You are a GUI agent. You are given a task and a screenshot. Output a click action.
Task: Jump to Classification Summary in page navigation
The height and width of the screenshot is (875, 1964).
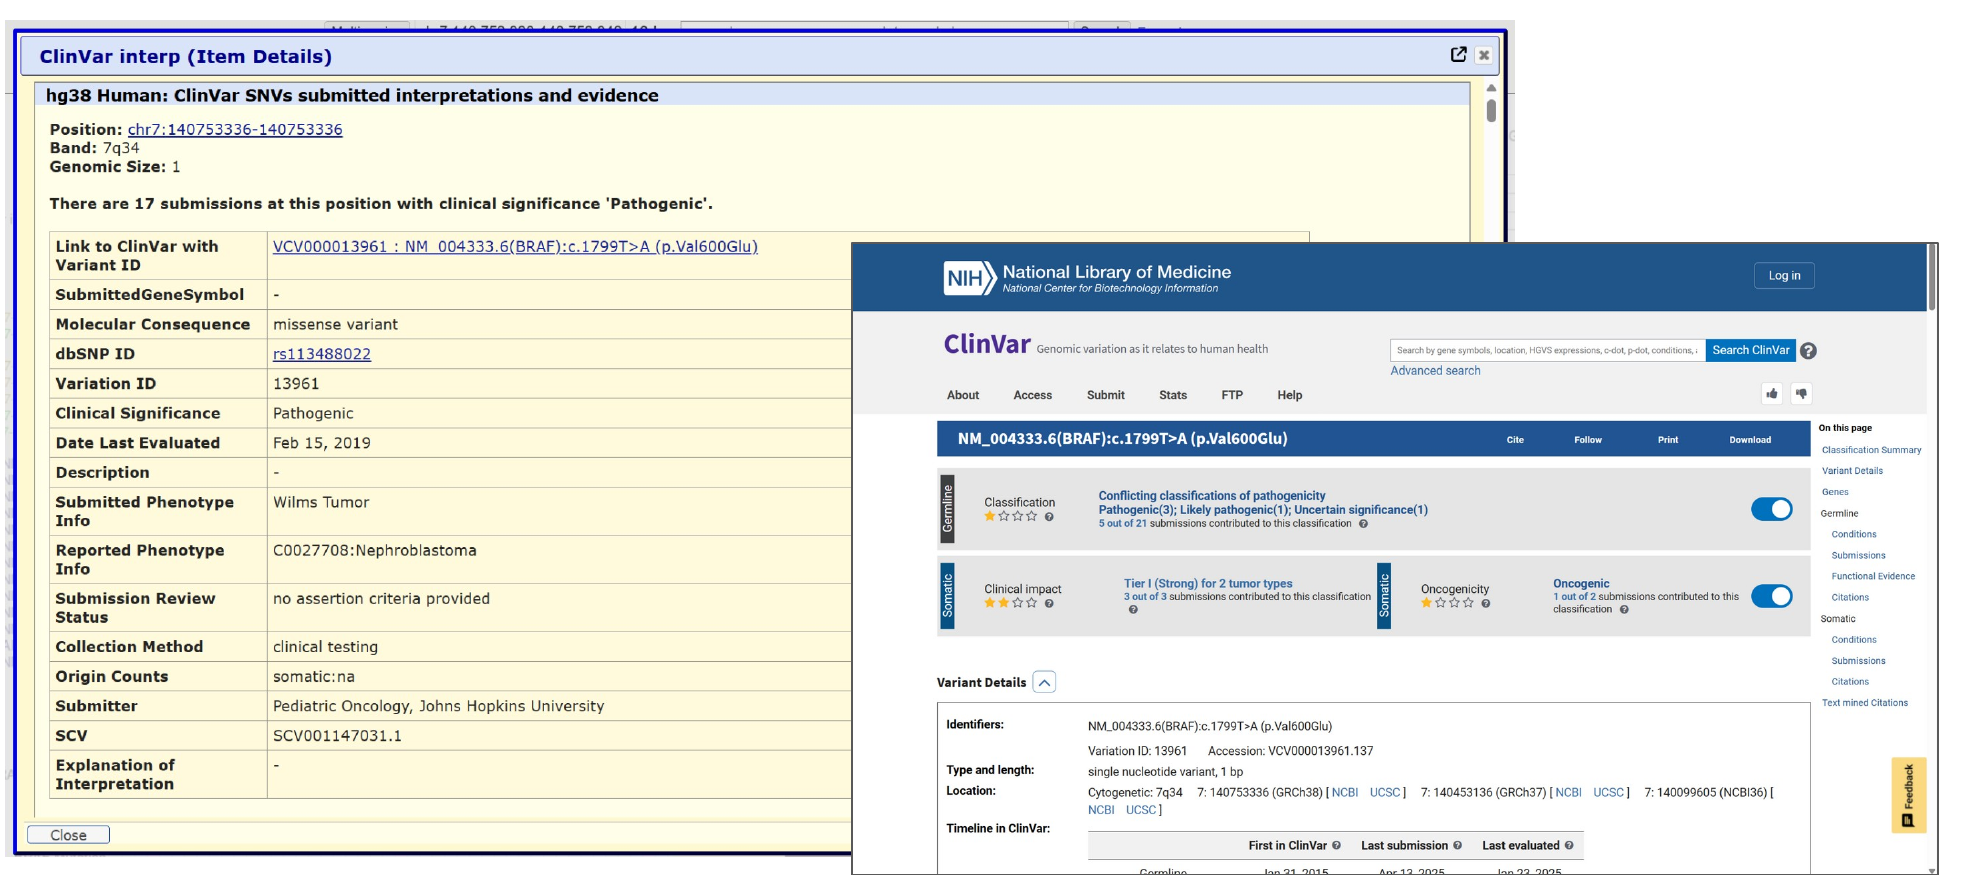(1871, 450)
